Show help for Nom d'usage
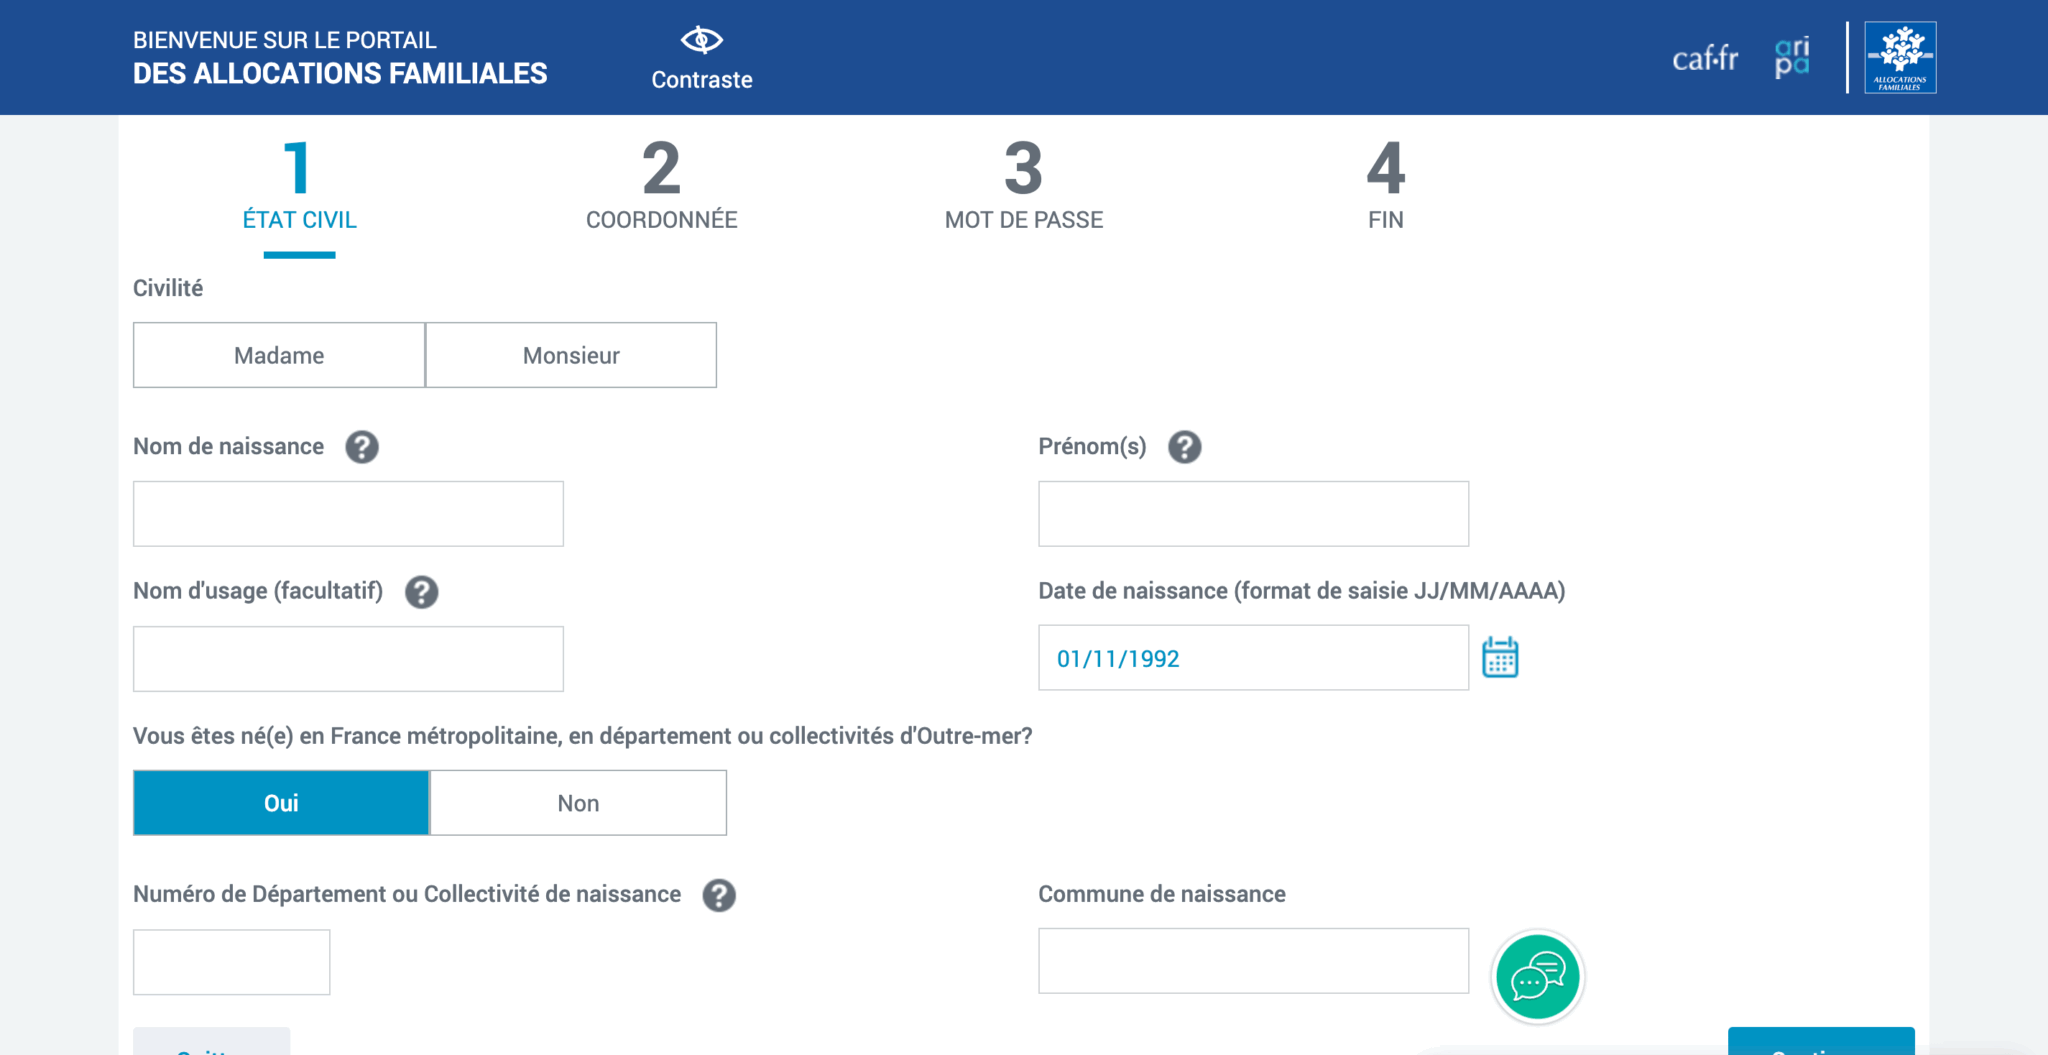2048x1055 pixels. pos(421,592)
